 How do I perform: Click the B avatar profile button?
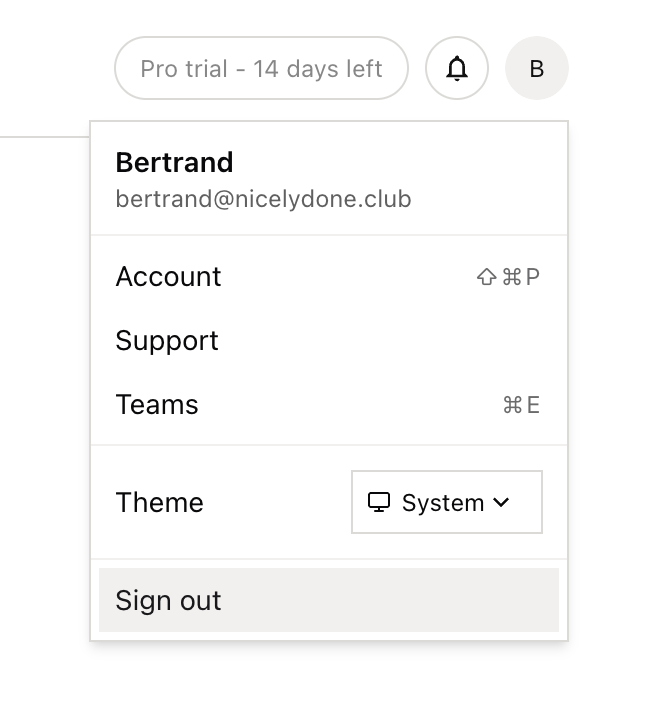tap(536, 68)
